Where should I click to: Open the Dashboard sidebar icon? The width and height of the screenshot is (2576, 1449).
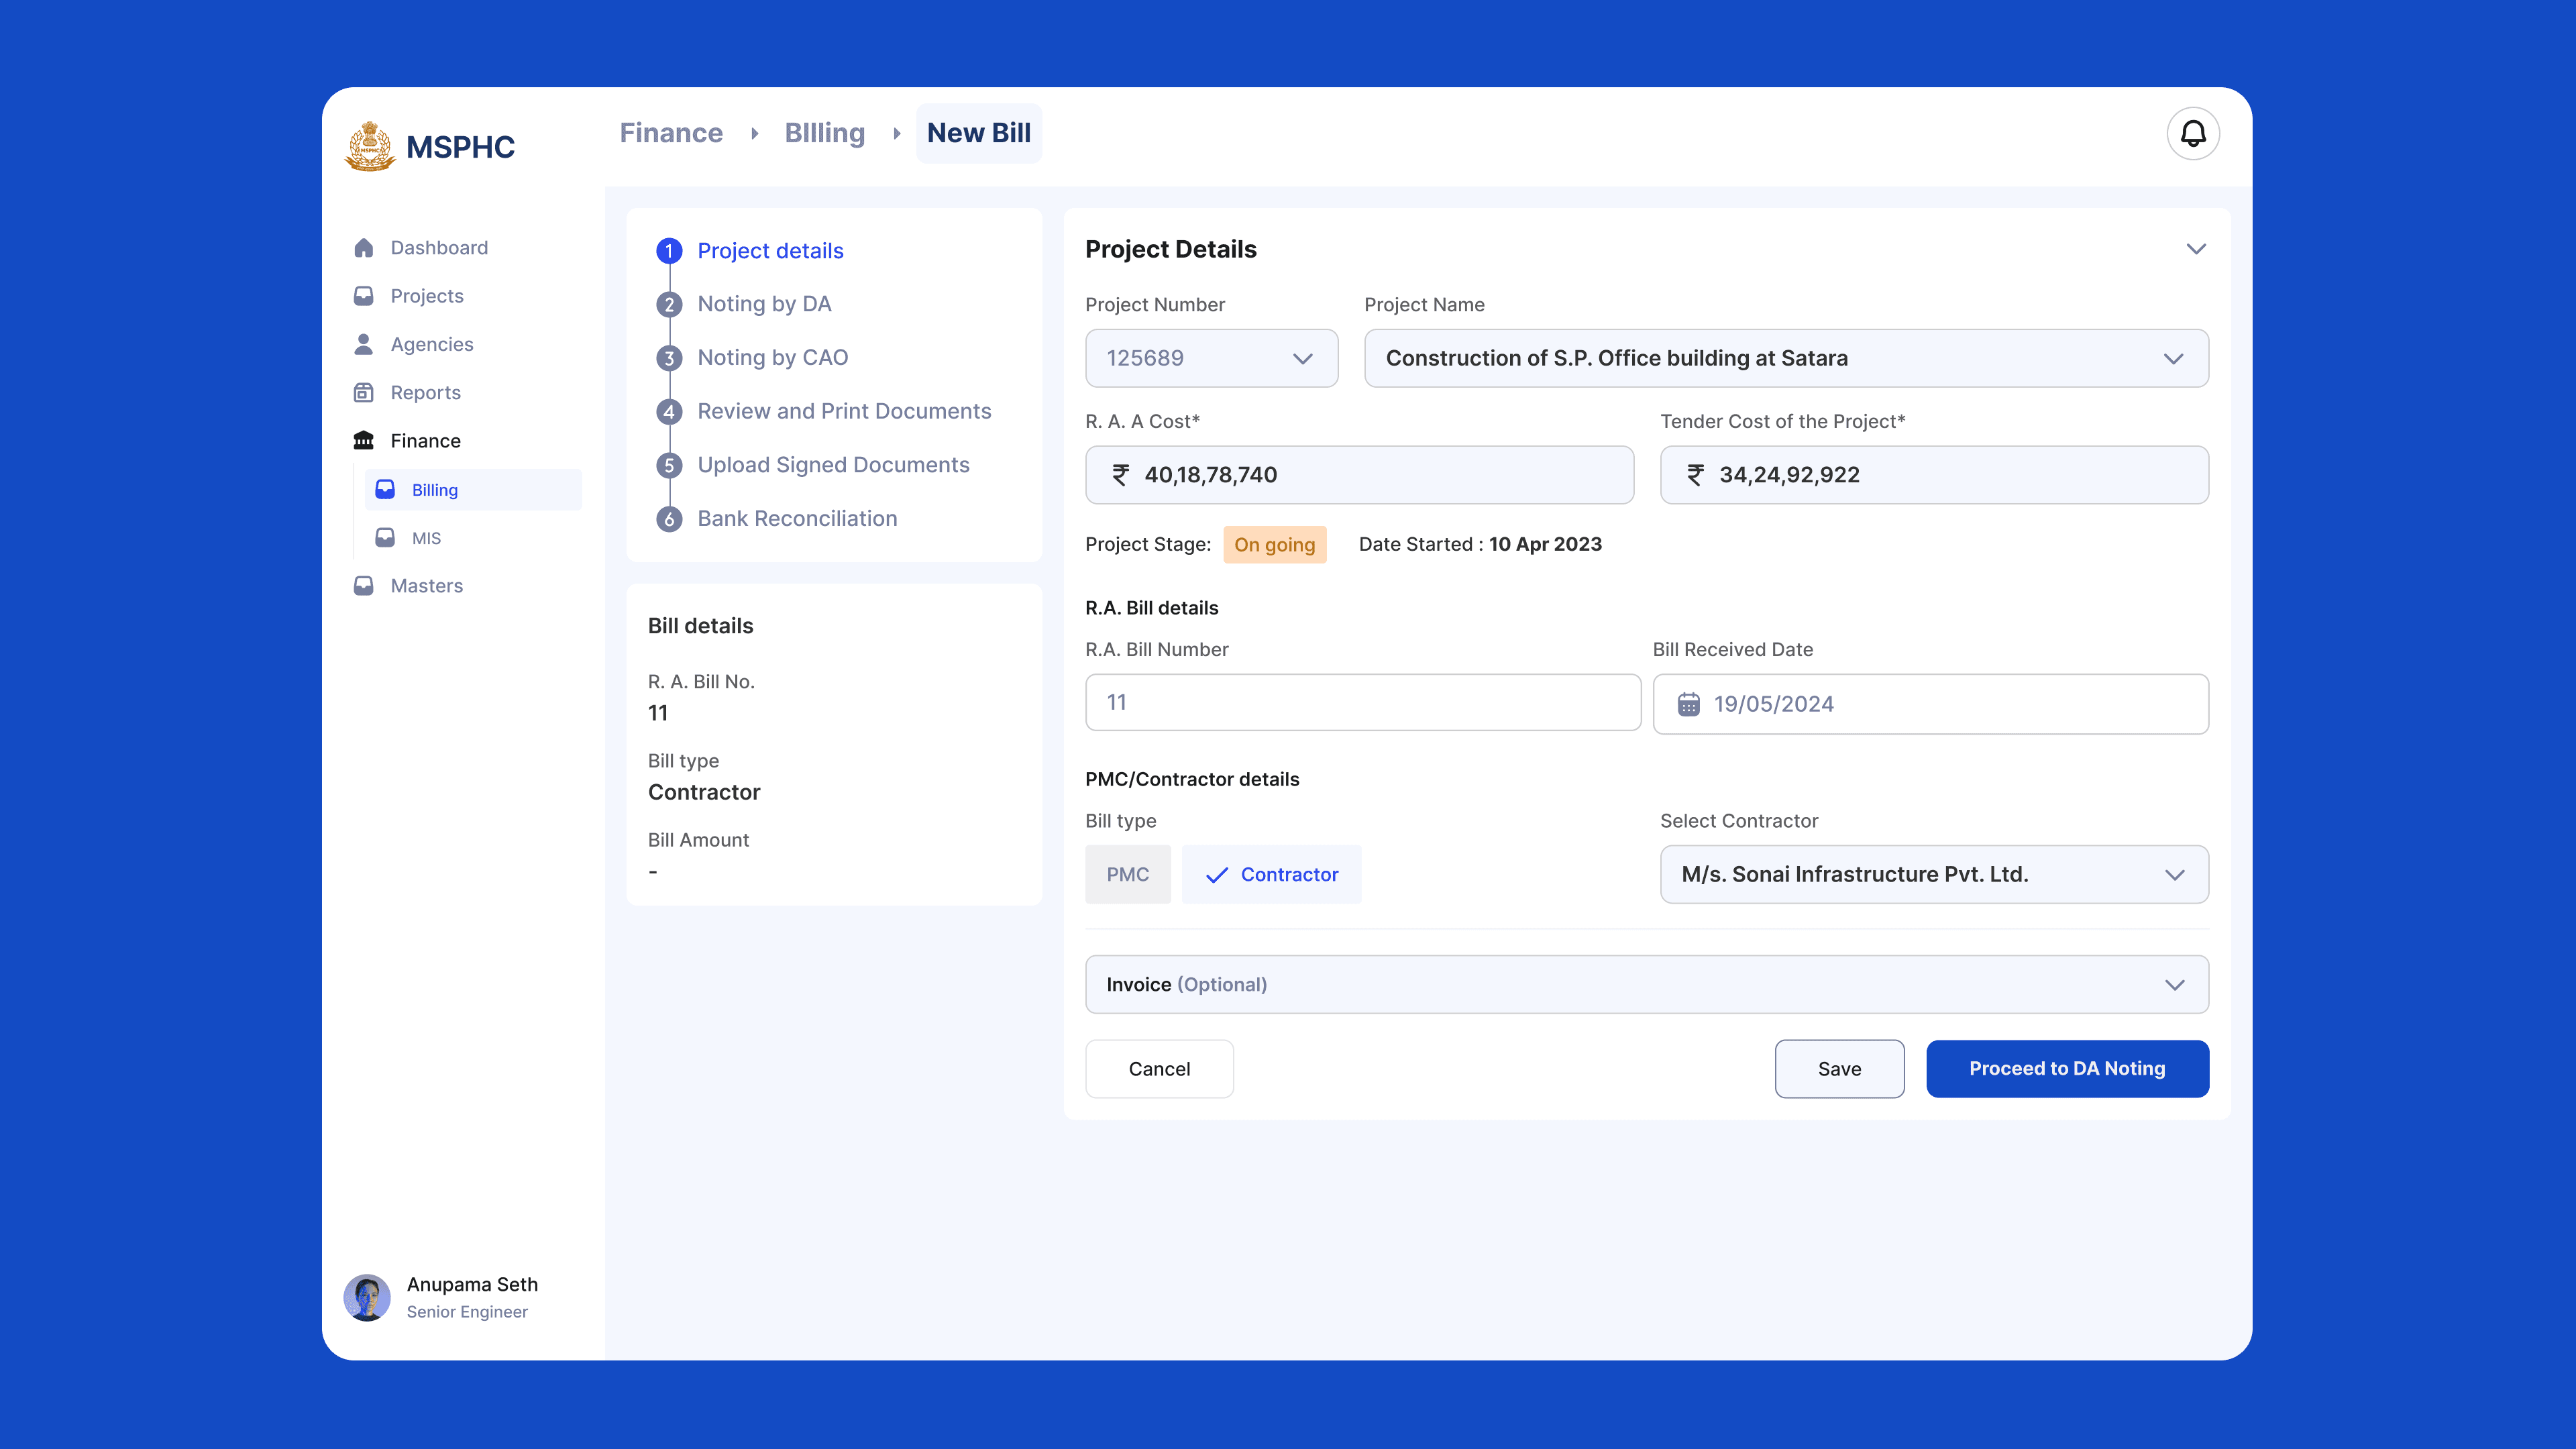click(x=364, y=247)
